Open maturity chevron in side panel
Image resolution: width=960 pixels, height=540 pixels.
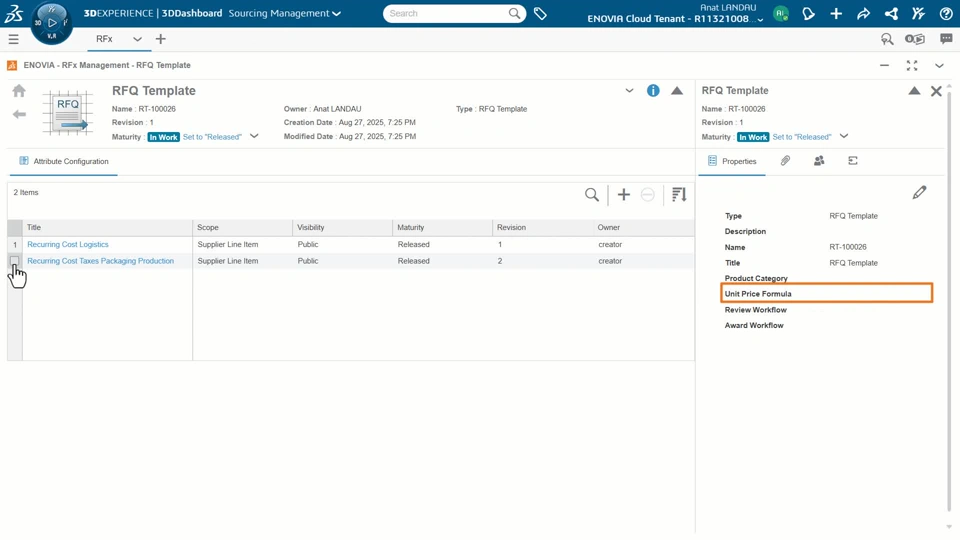click(x=844, y=136)
